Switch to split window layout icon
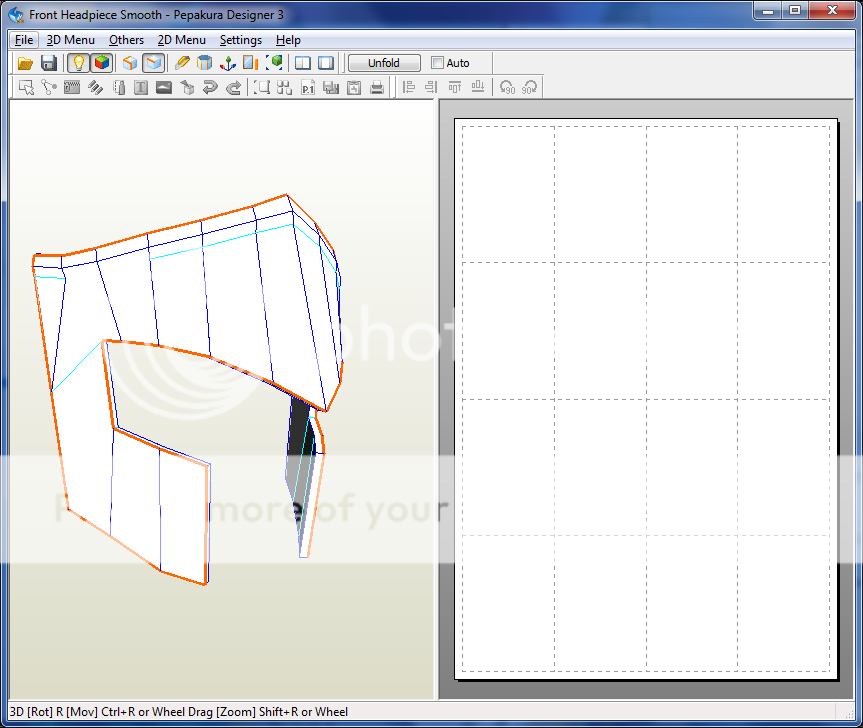Screen dimensions: 863x728 point(303,63)
